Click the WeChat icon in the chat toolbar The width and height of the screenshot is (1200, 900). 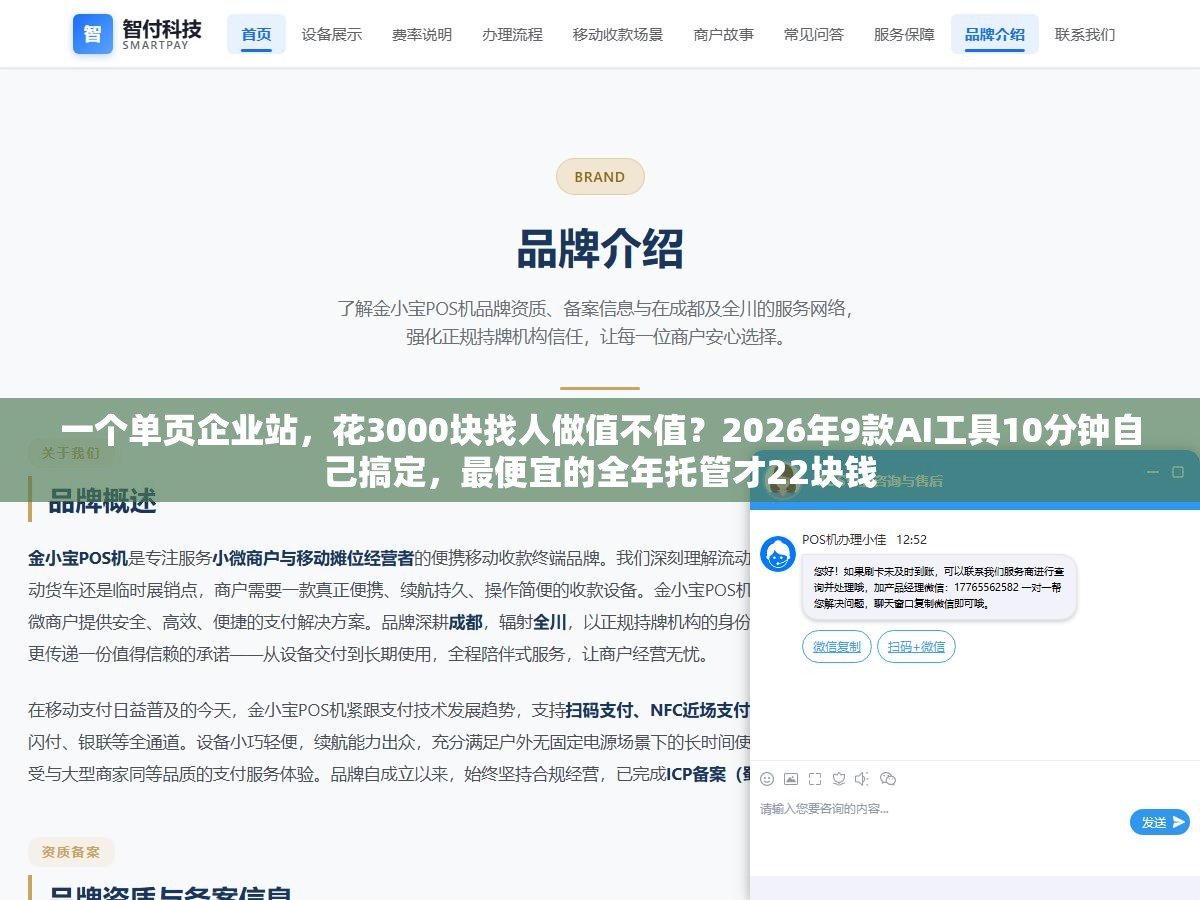pos(888,779)
